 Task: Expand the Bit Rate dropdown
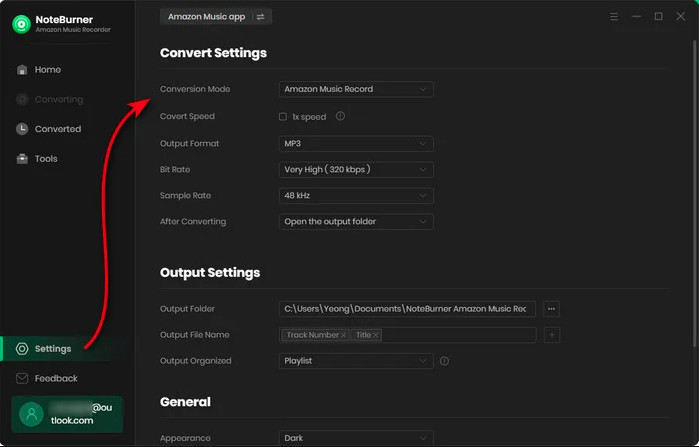pyautogui.click(x=356, y=169)
